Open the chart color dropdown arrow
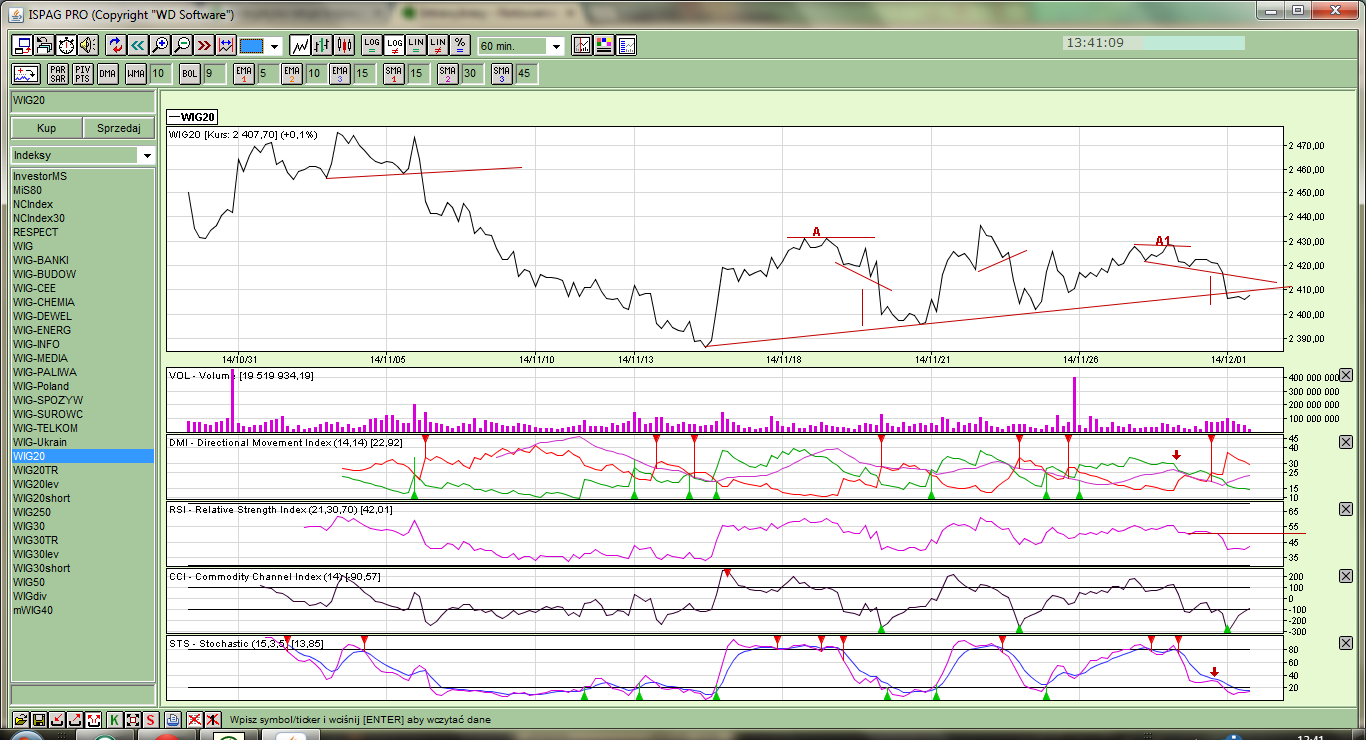 274,46
